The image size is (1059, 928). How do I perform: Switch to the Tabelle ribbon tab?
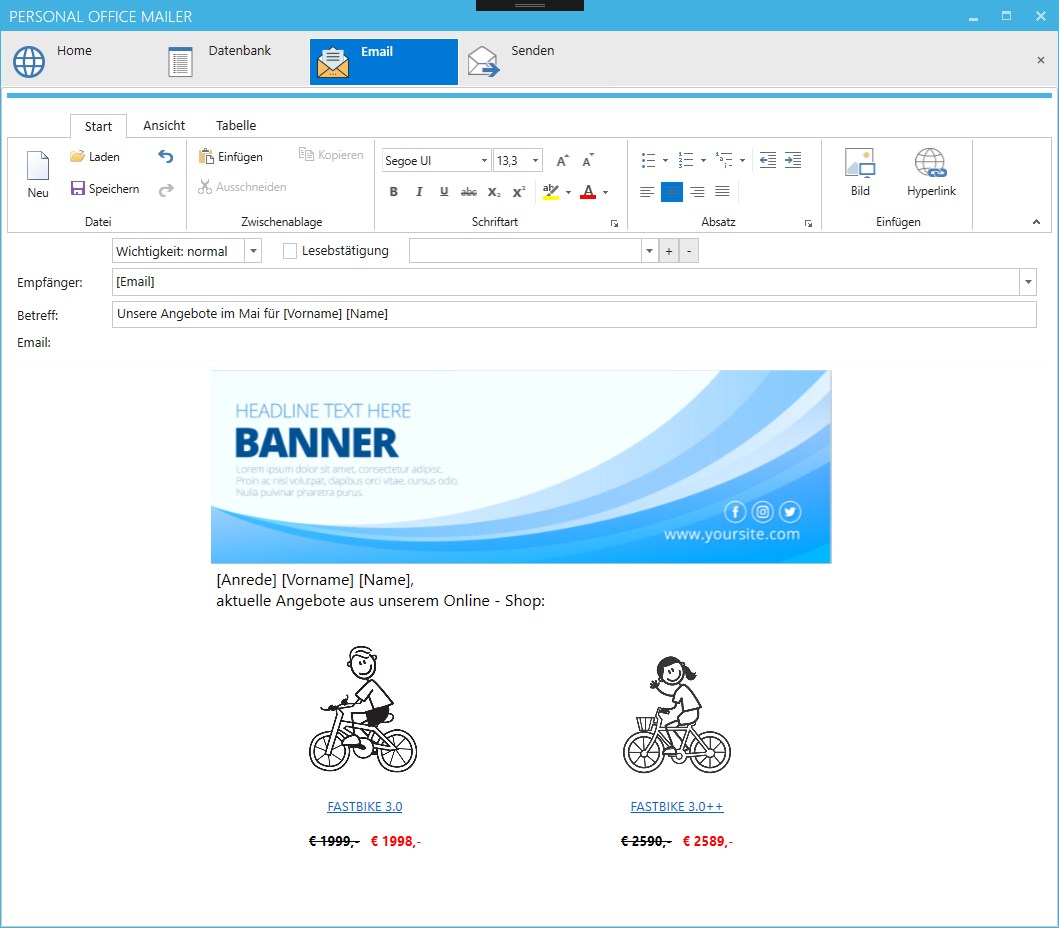[236, 126]
